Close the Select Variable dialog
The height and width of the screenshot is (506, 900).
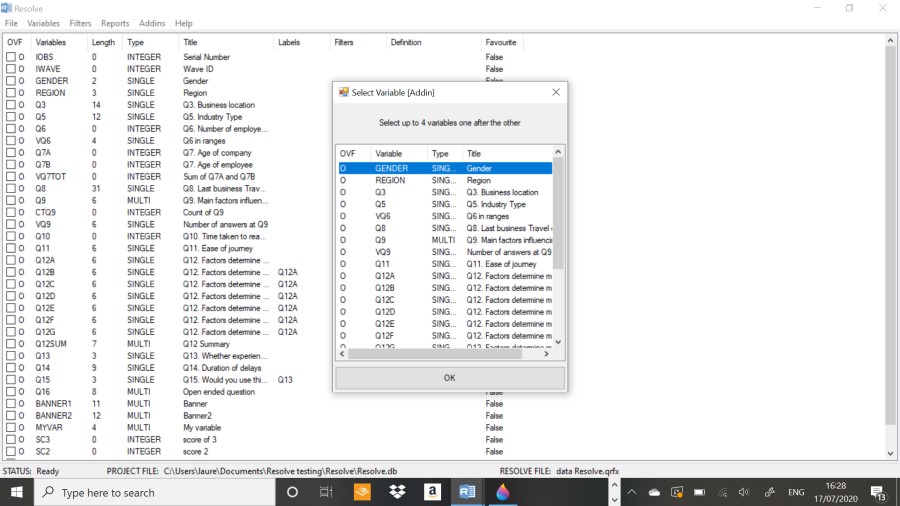[x=556, y=92]
